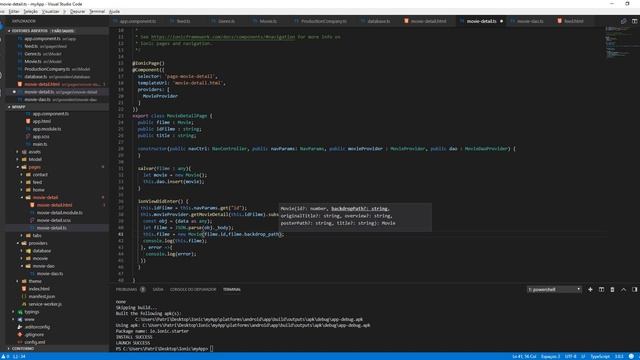
Task: Collapse the pages folder
Action: tap(18, 167)
